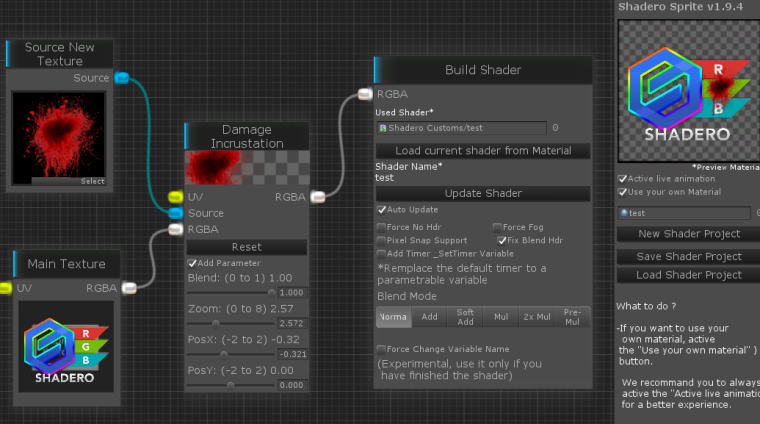Click the yellow UV input port of Main Texture
This screenshot has height=424, width=760.
point(5,288)
